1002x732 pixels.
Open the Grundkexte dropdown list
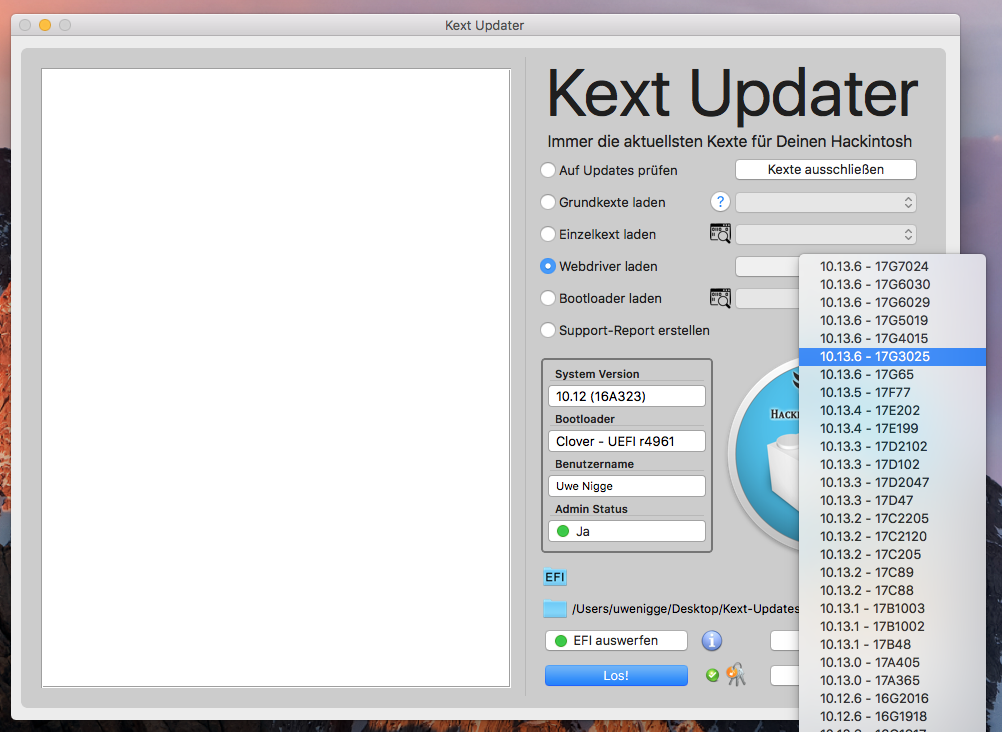[826, 202]
